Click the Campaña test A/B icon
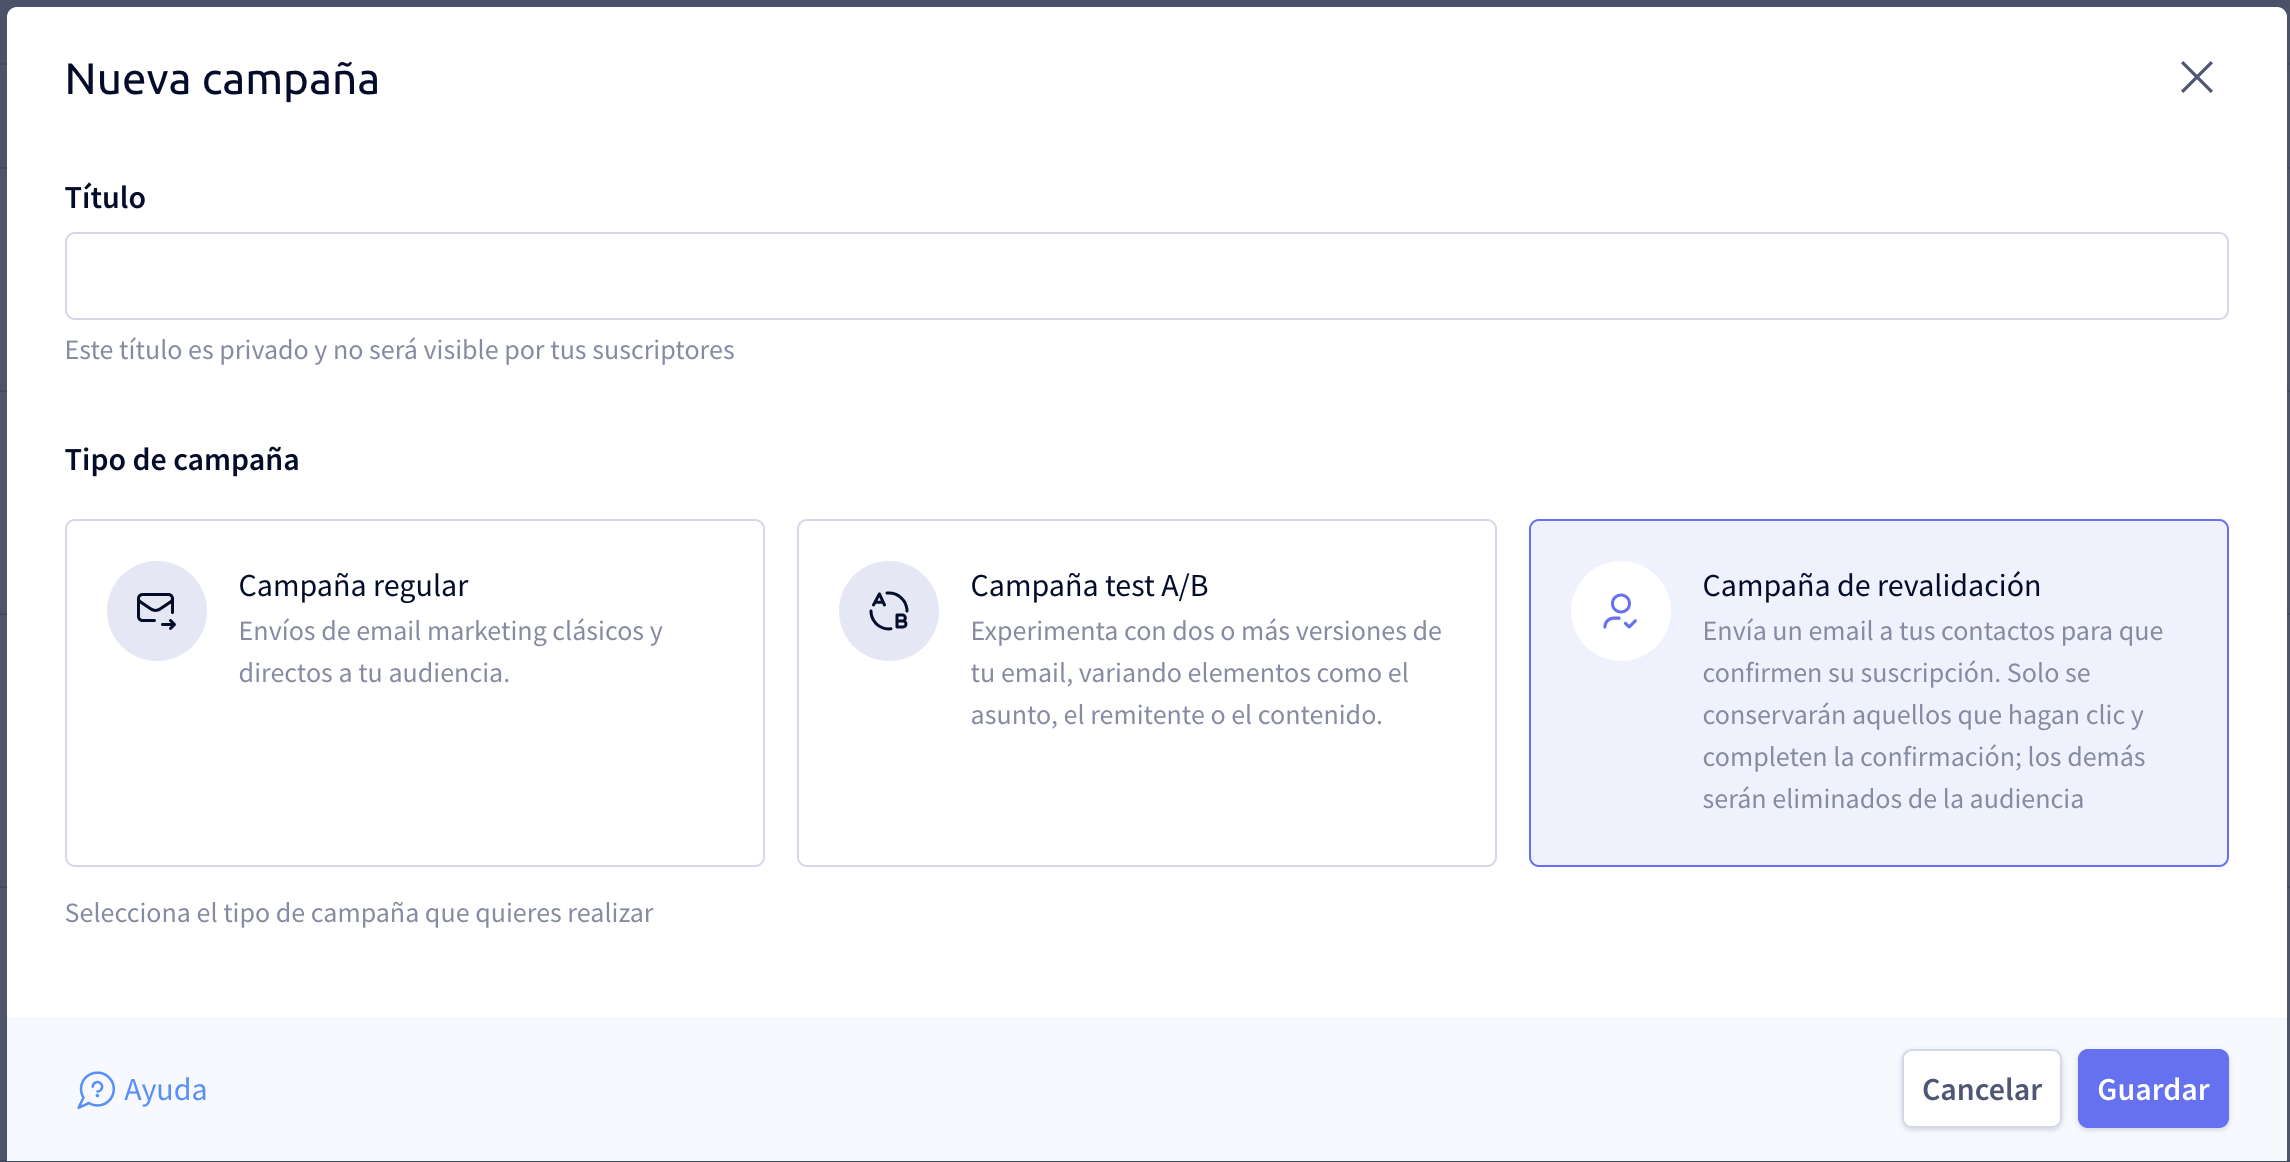 coord(888,610)
